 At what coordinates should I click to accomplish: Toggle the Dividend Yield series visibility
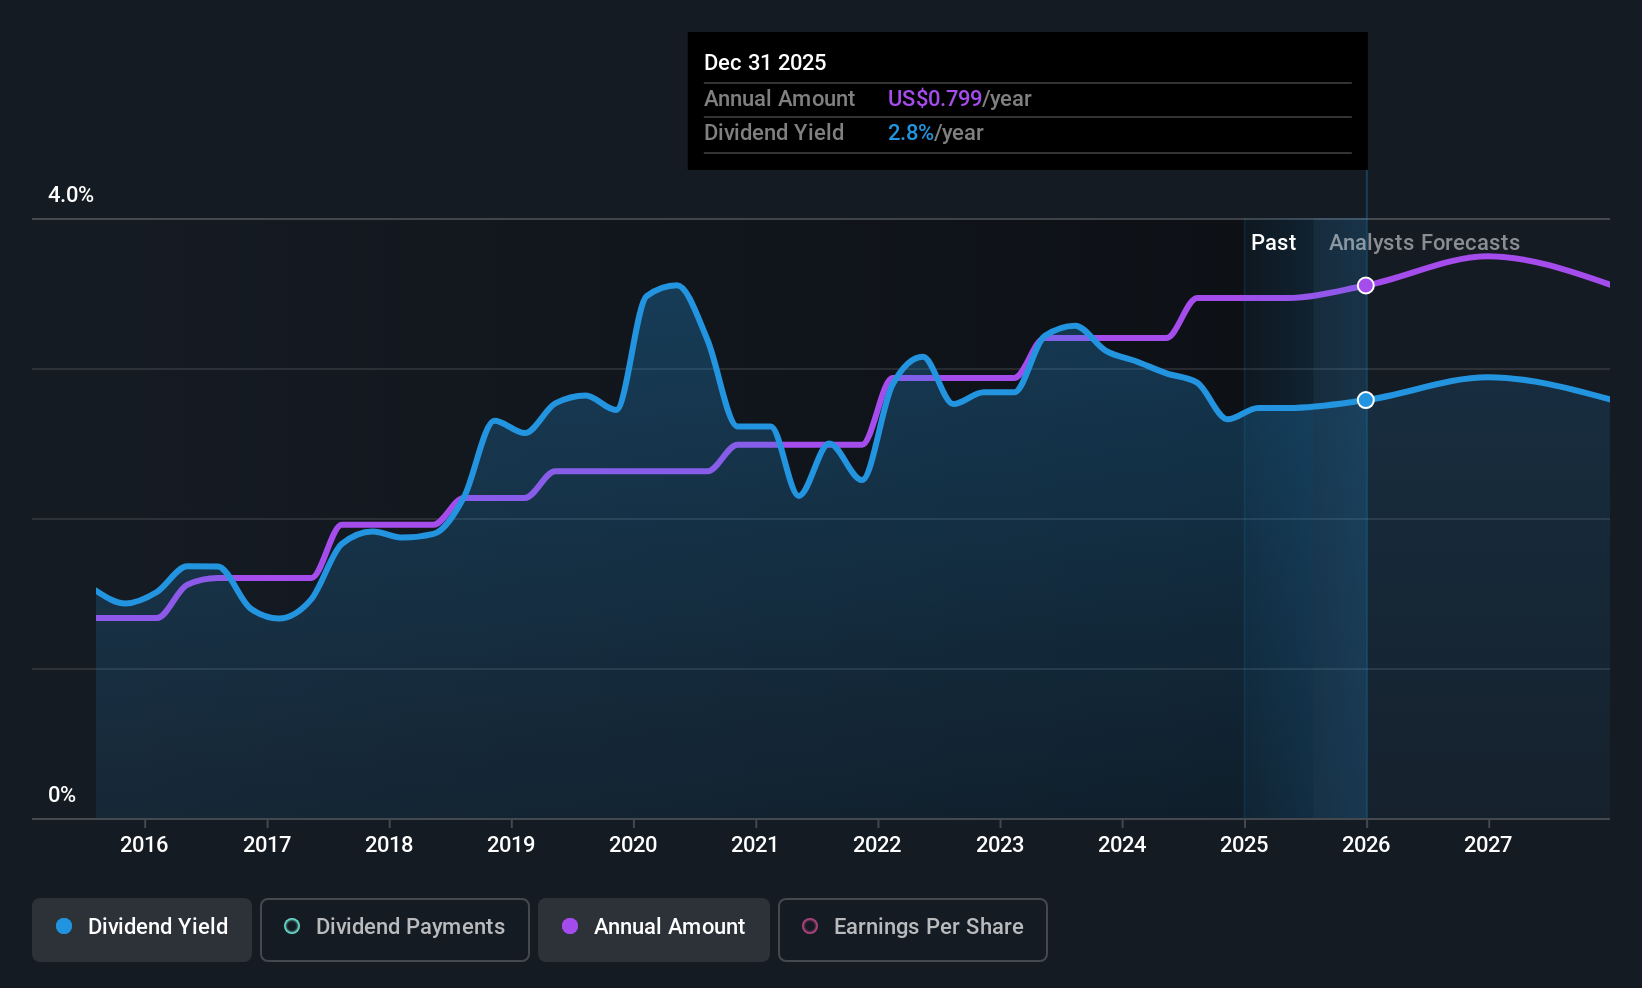pyautogui.click(x=141, y=929)
